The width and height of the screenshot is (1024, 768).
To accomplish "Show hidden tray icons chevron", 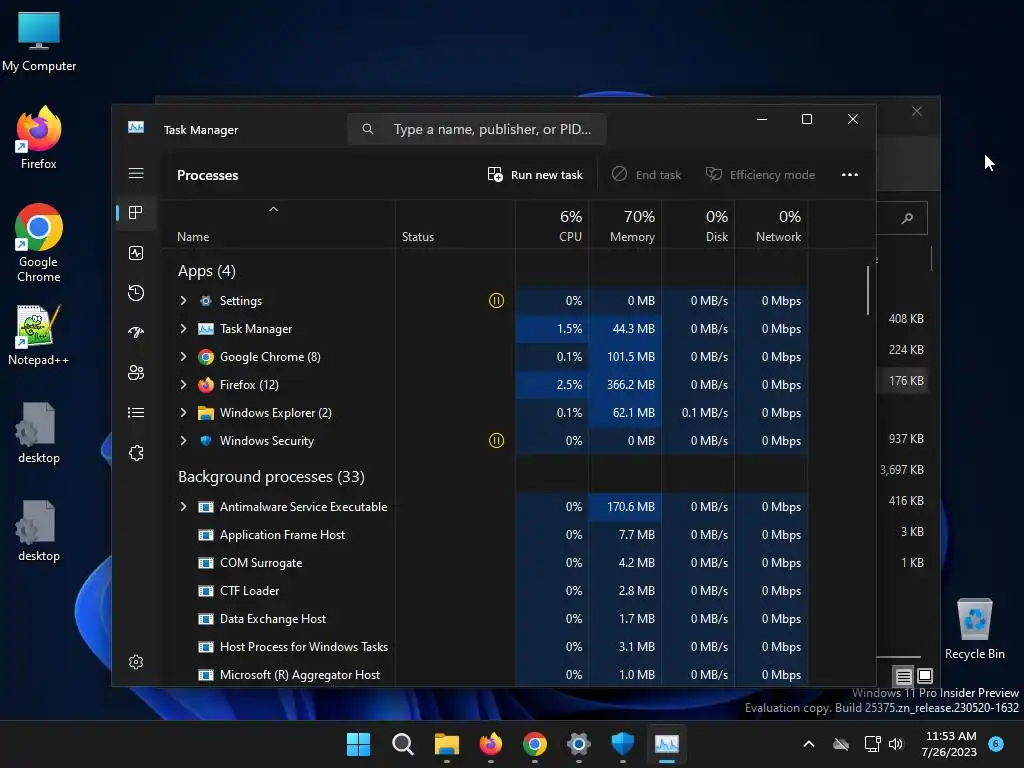I will click(808, 744).
